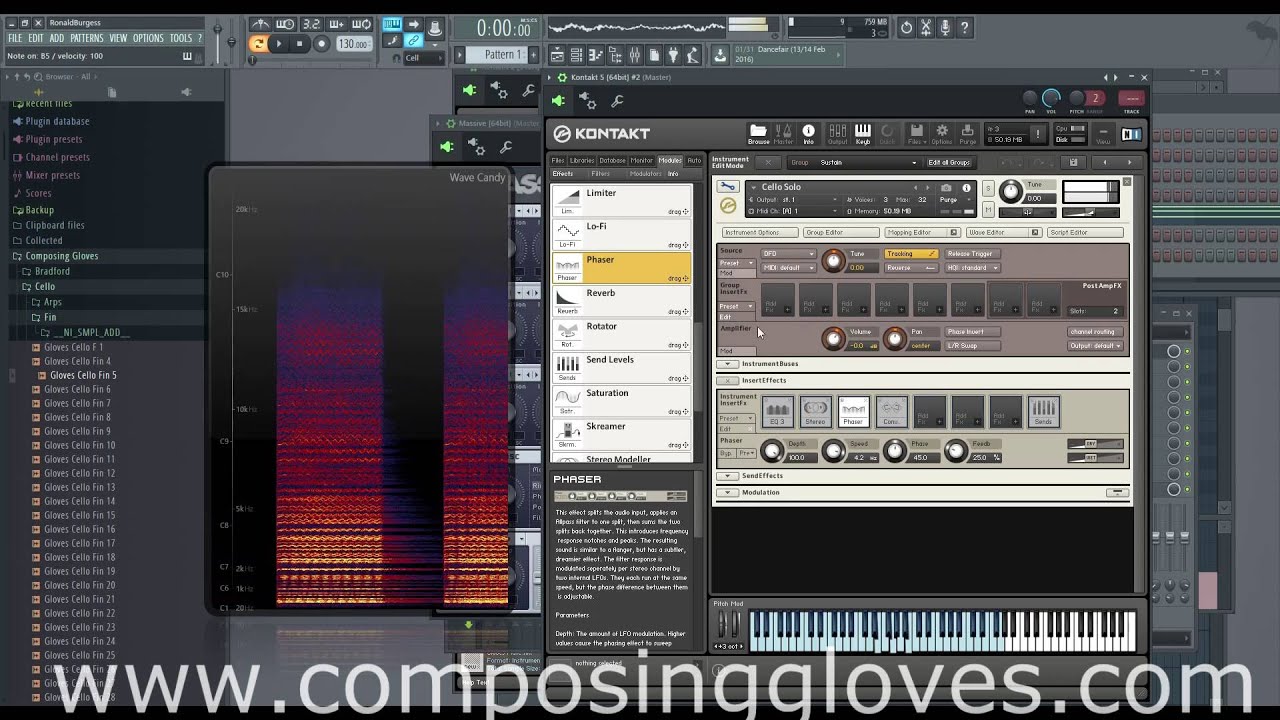1280x720 pixels.
Task: Adjust the instrument Tune knob
Action: 1011,191
